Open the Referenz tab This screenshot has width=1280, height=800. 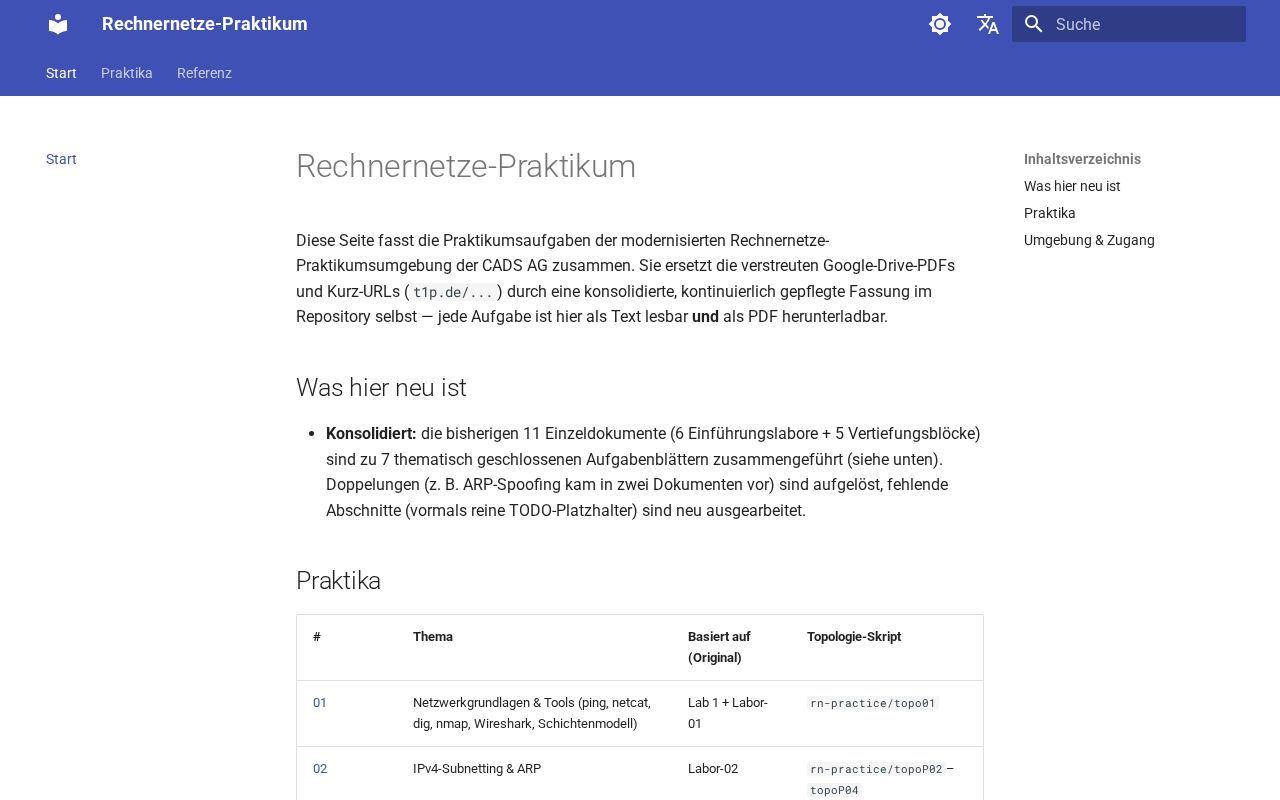(204, 73)
